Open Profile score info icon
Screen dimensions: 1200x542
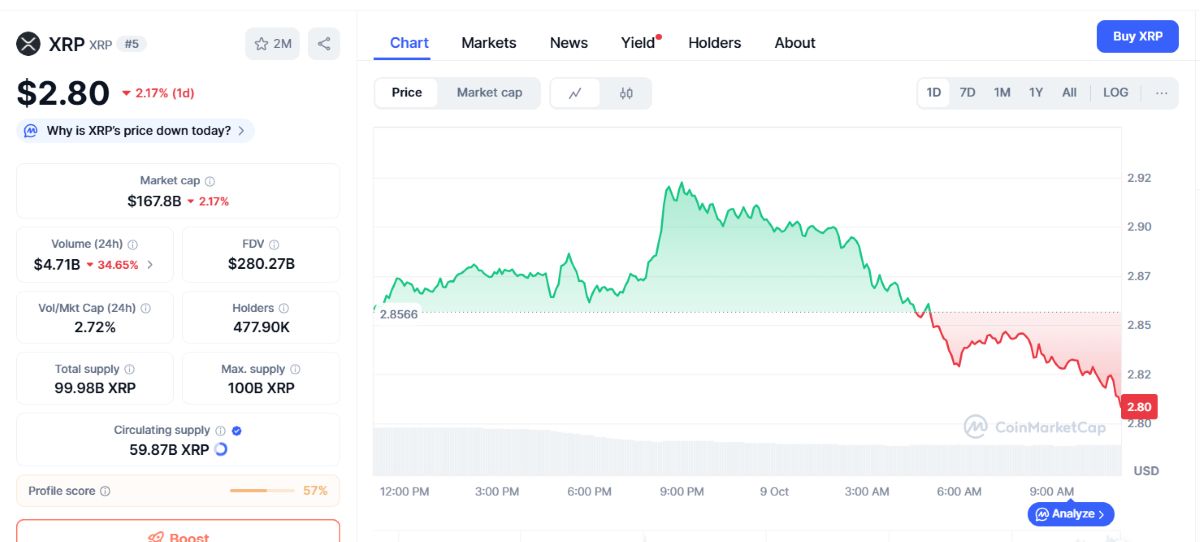(x=105, y=491)
